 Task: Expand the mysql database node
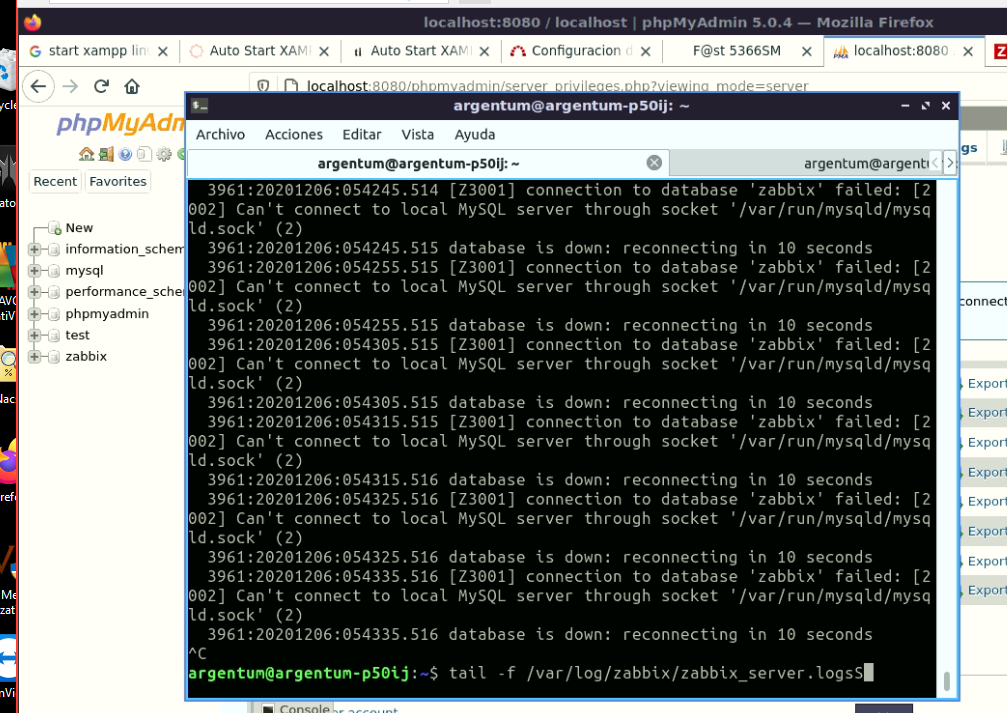tap(34, 270)
